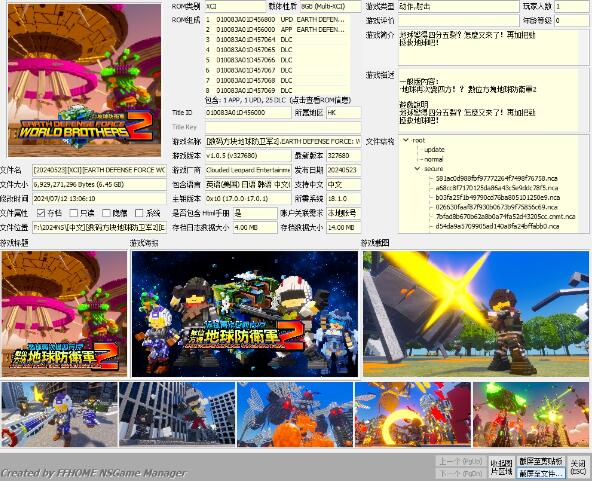Open the thumbnail with gray skyscrapers and soldier
Image resolution: width=592 pixels, height=481 pixels.
point(177,414)
